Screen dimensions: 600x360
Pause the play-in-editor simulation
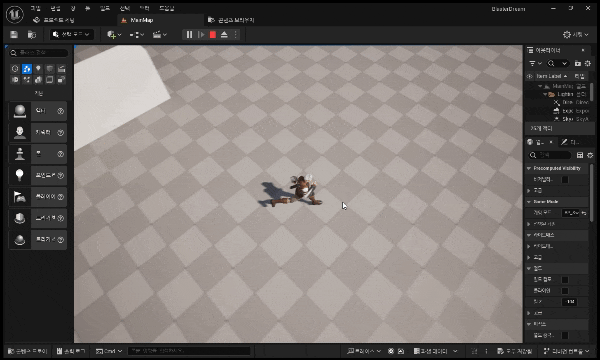(x=189, y=35)
